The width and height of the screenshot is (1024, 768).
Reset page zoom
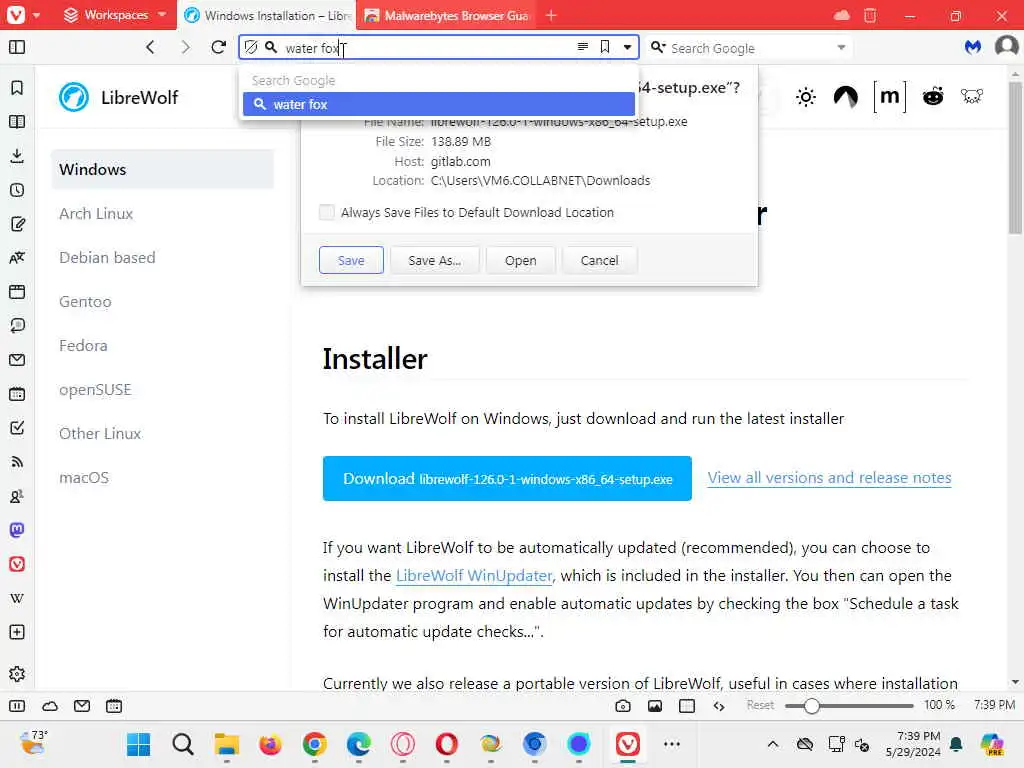tap(760, 705)
